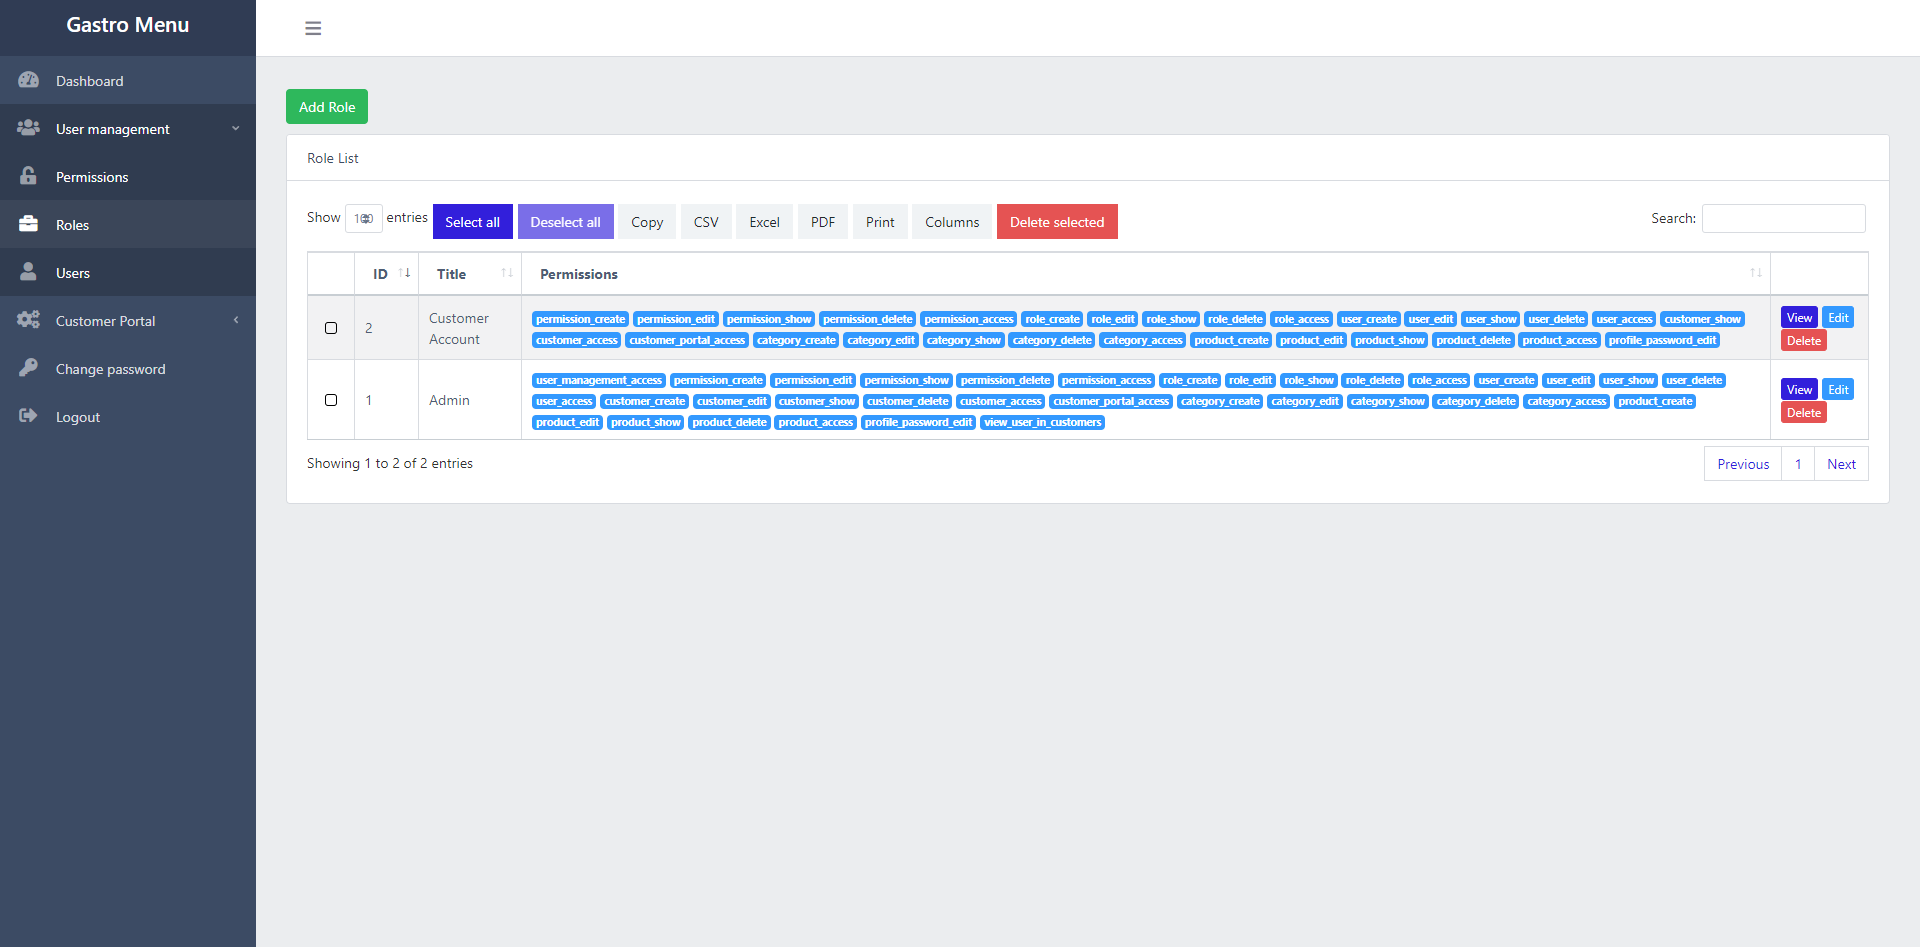
Task: Click the Customer Portal gears icon
Action: (29, 320)
